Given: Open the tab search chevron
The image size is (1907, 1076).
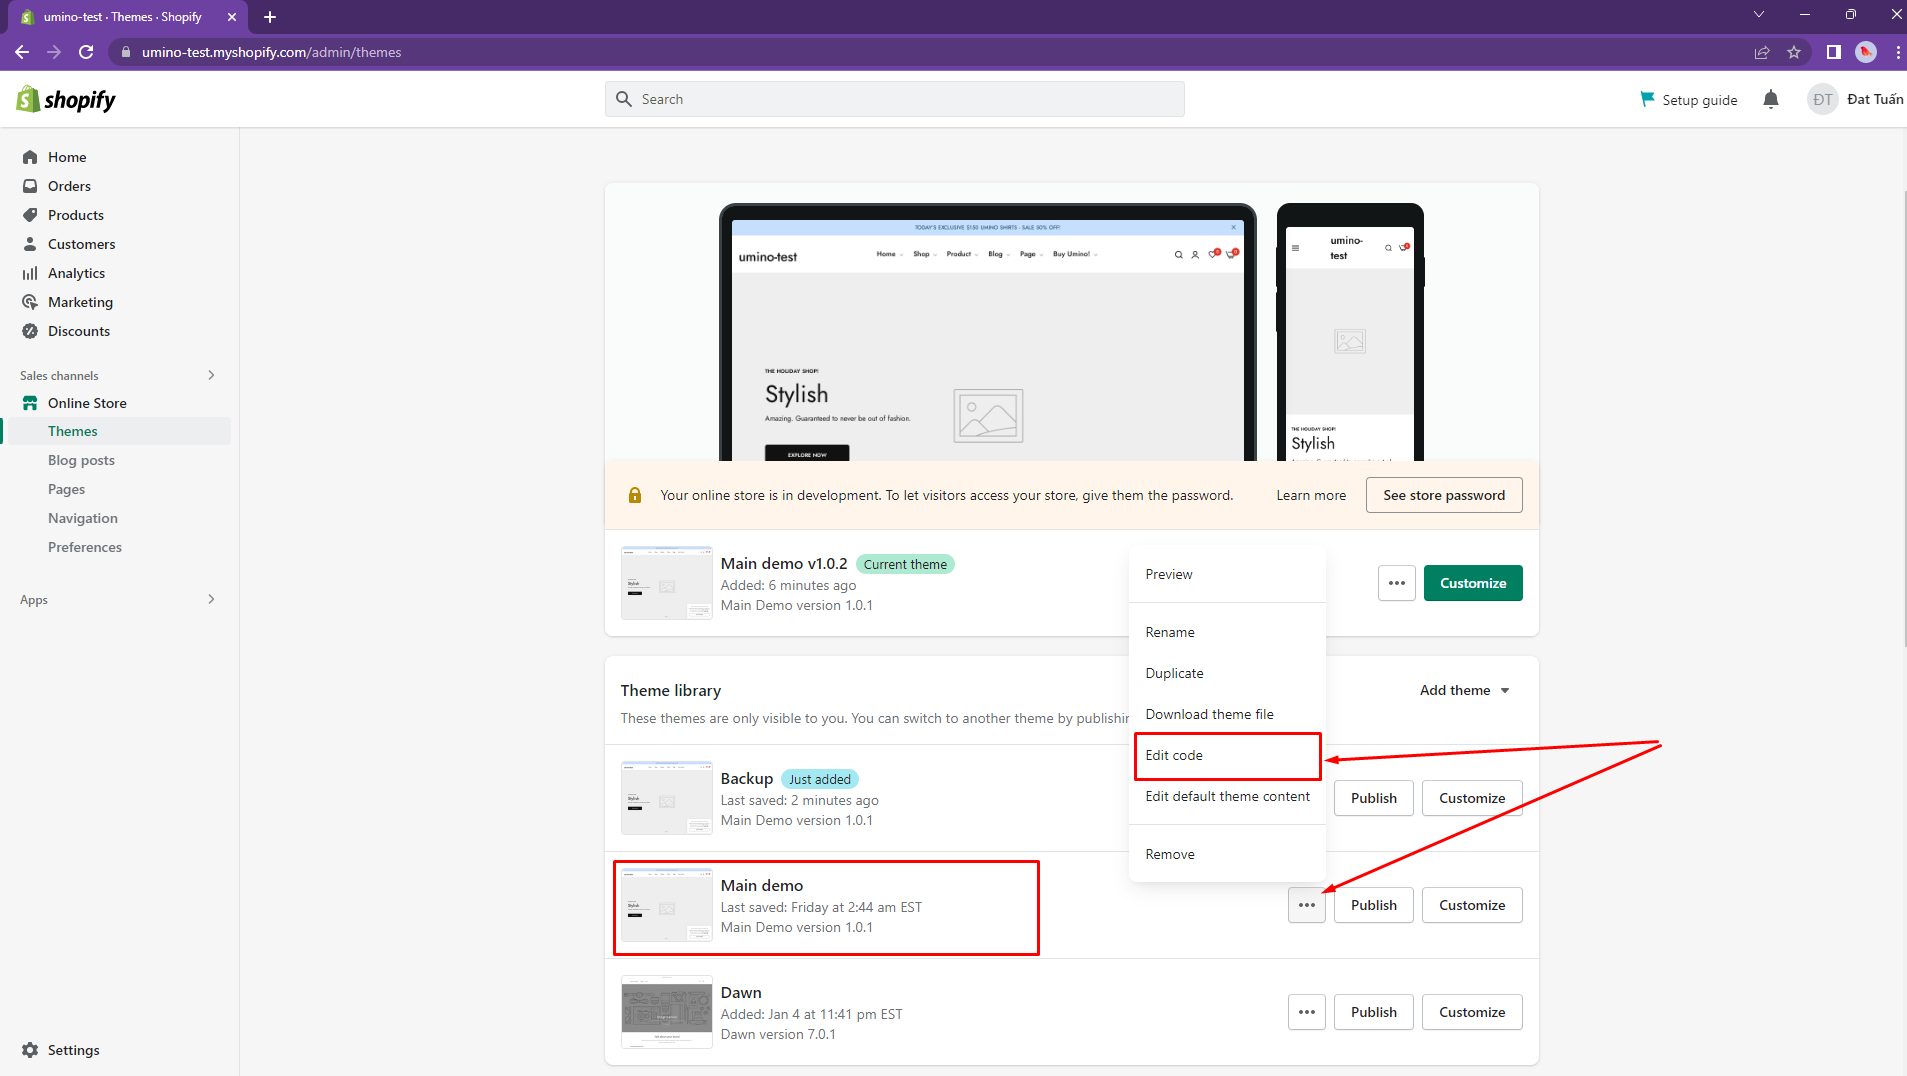Looking at the screenshot, I should click(1759, 14).
